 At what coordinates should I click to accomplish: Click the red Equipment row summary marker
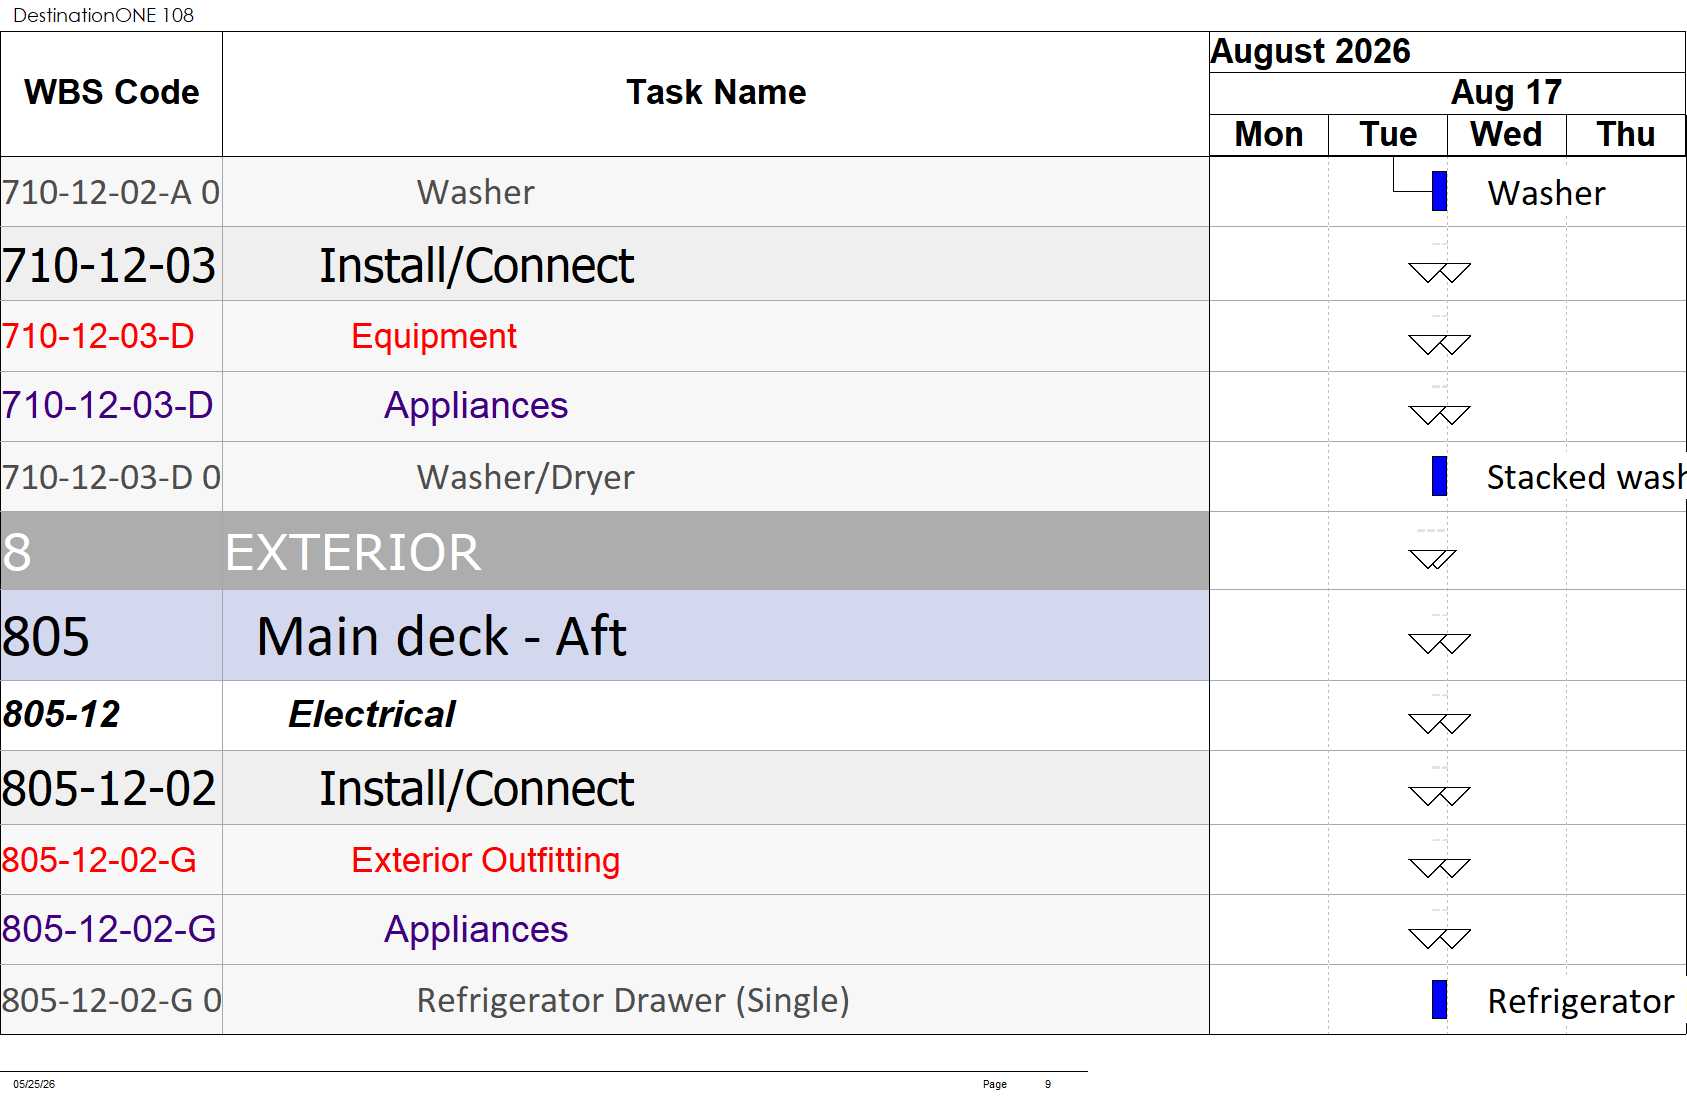[1439, 345]
